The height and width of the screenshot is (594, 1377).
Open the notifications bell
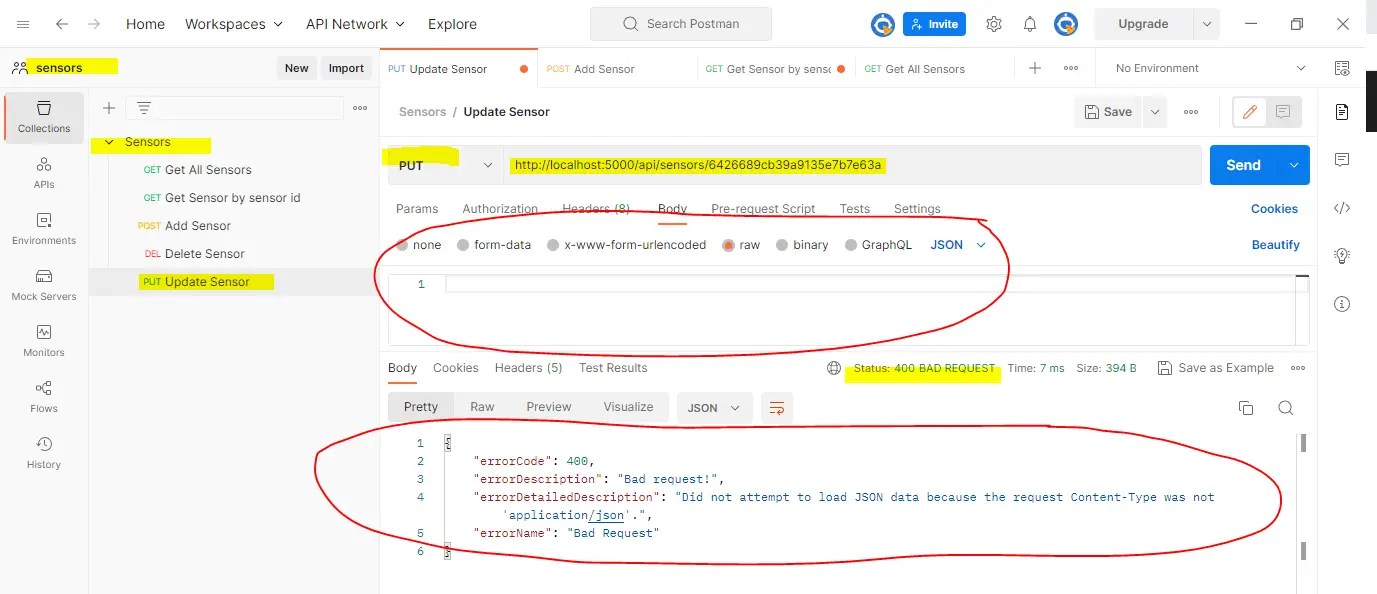[1029, 23]
